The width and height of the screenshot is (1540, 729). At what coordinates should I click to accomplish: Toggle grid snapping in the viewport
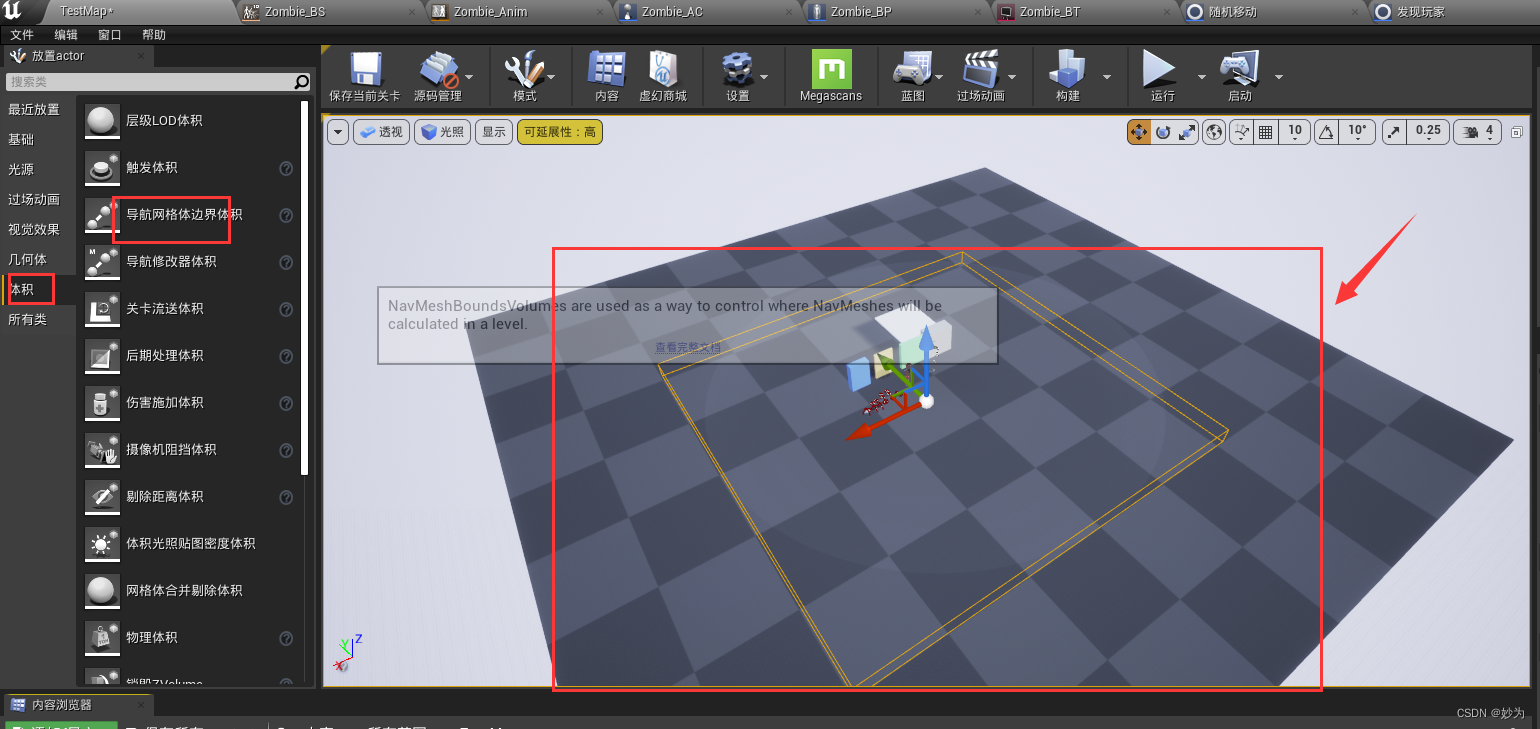point(1265,132)
